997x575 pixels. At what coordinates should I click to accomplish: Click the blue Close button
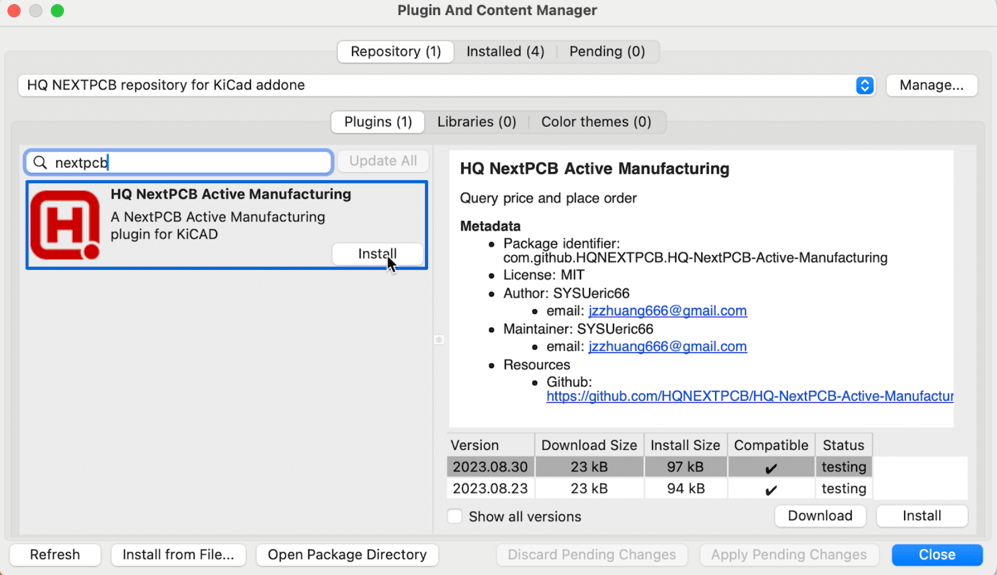(x=937, y=555)
